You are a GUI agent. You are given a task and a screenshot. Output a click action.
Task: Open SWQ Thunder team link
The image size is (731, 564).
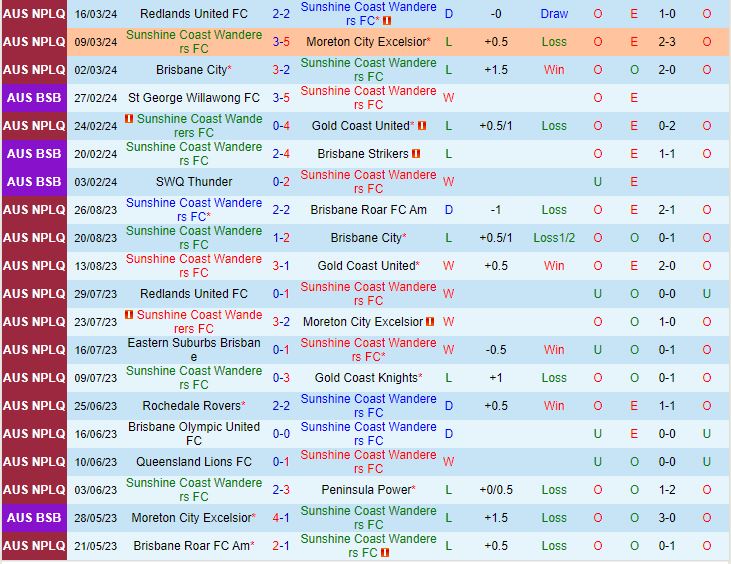point(193,182)
